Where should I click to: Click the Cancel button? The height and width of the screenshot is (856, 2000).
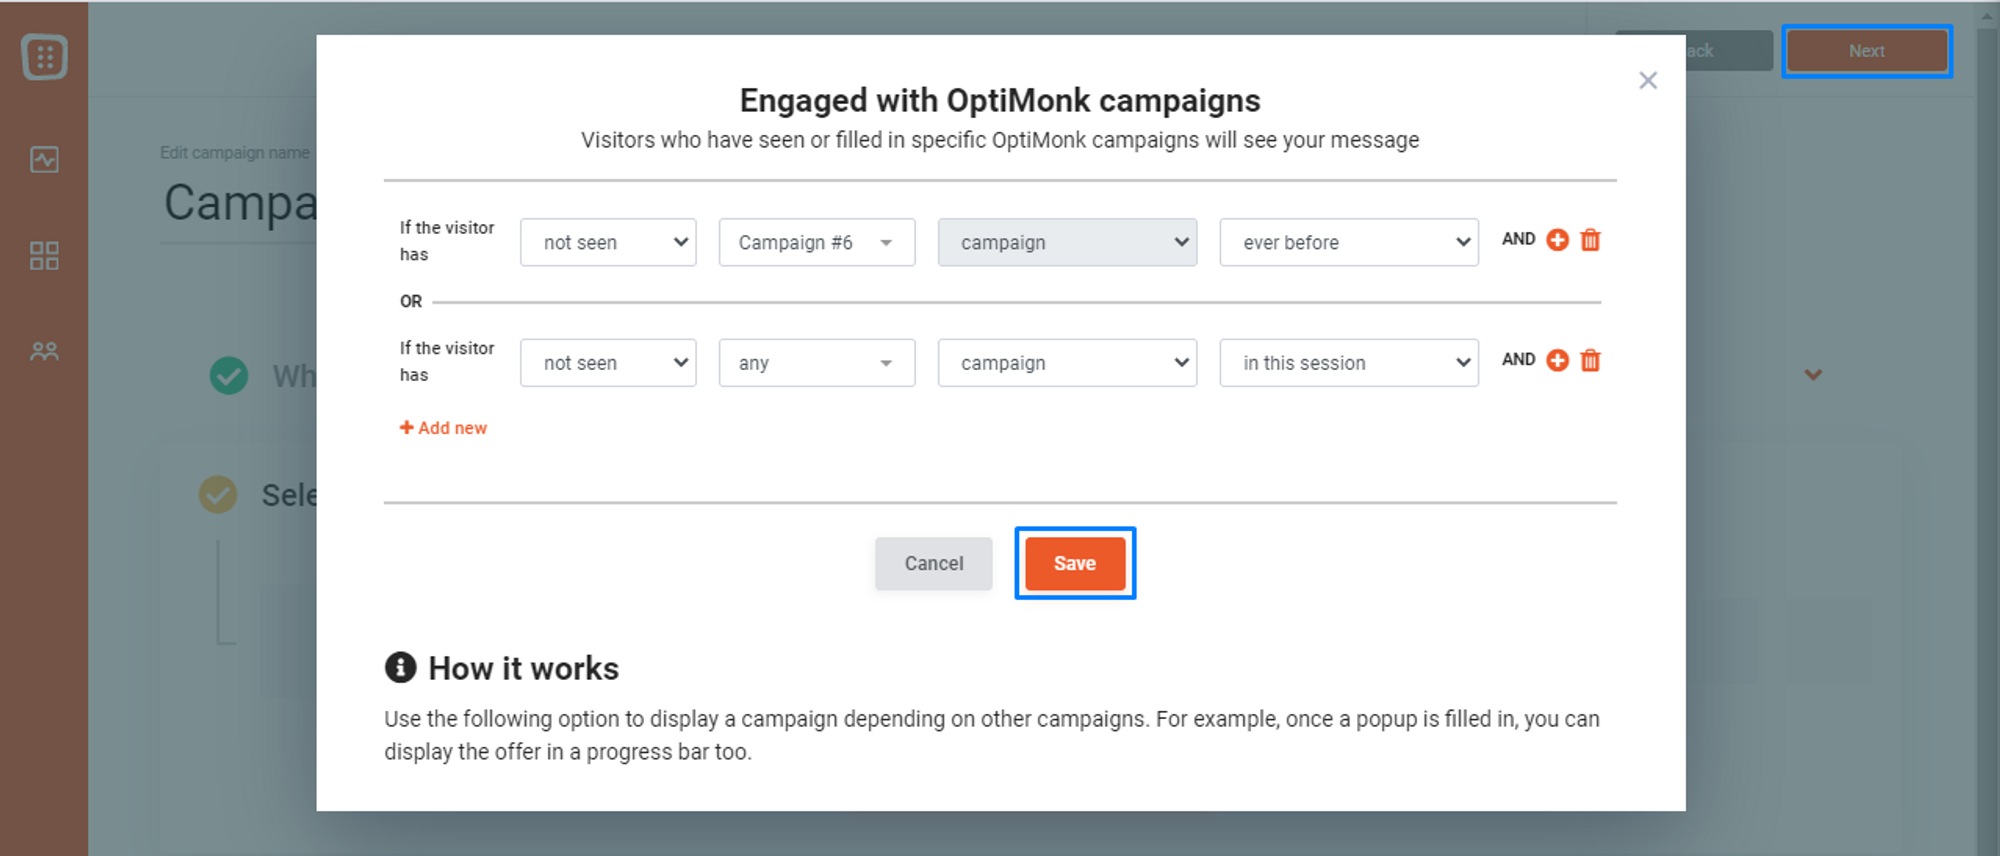(x=934, y=563)
